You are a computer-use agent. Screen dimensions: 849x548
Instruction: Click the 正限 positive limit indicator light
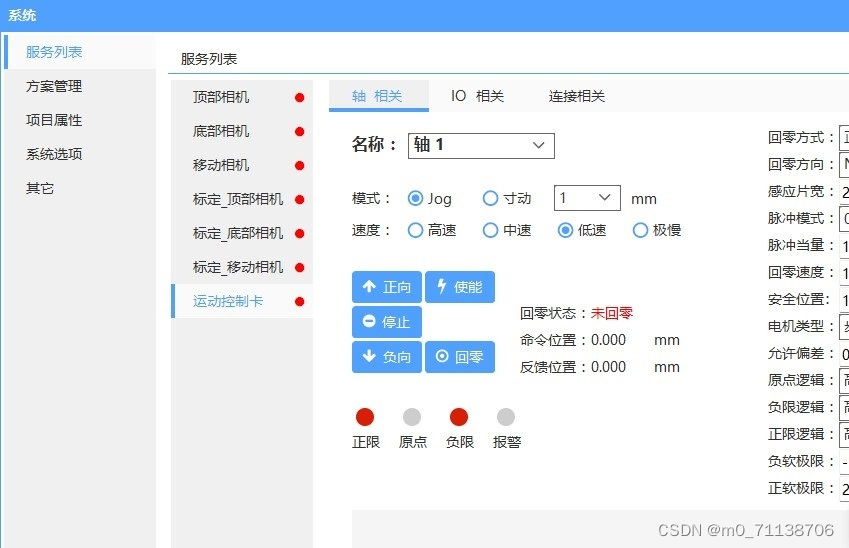[365, 417]
